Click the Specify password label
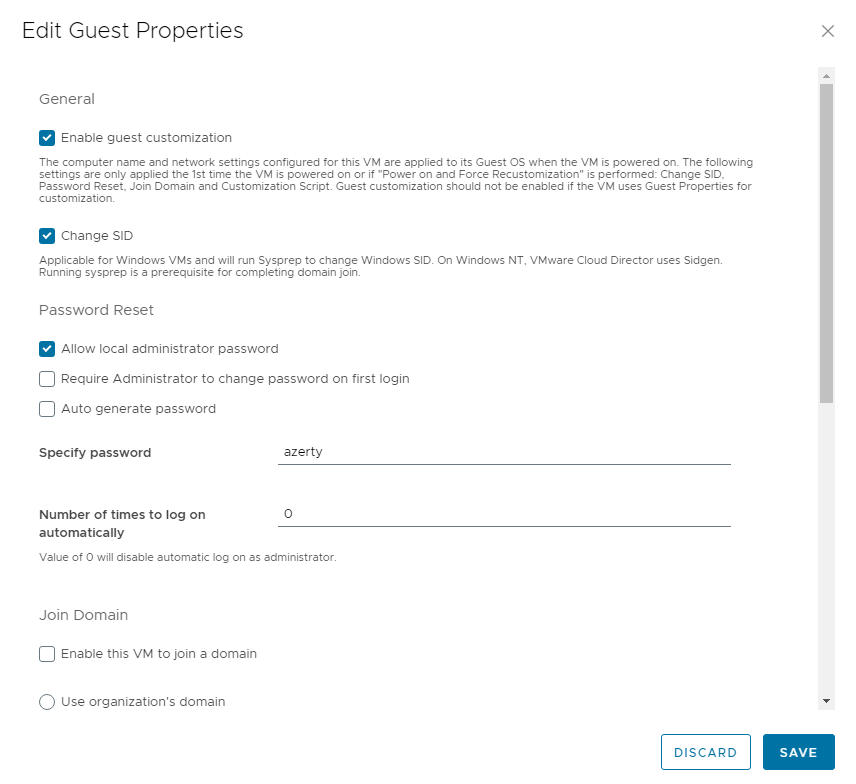856x784 pixels. tap(95, 453)
